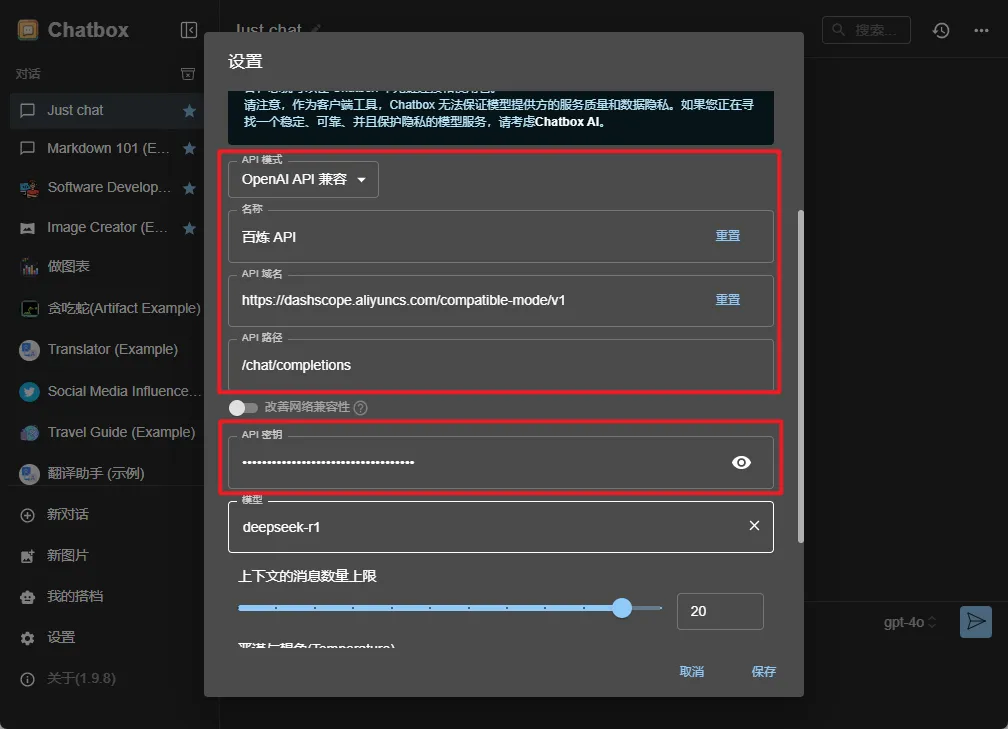Click the Travel Guide avatar icon
Image resolution: width=1008 pixels, height=729 pixels.
(29, 433)
